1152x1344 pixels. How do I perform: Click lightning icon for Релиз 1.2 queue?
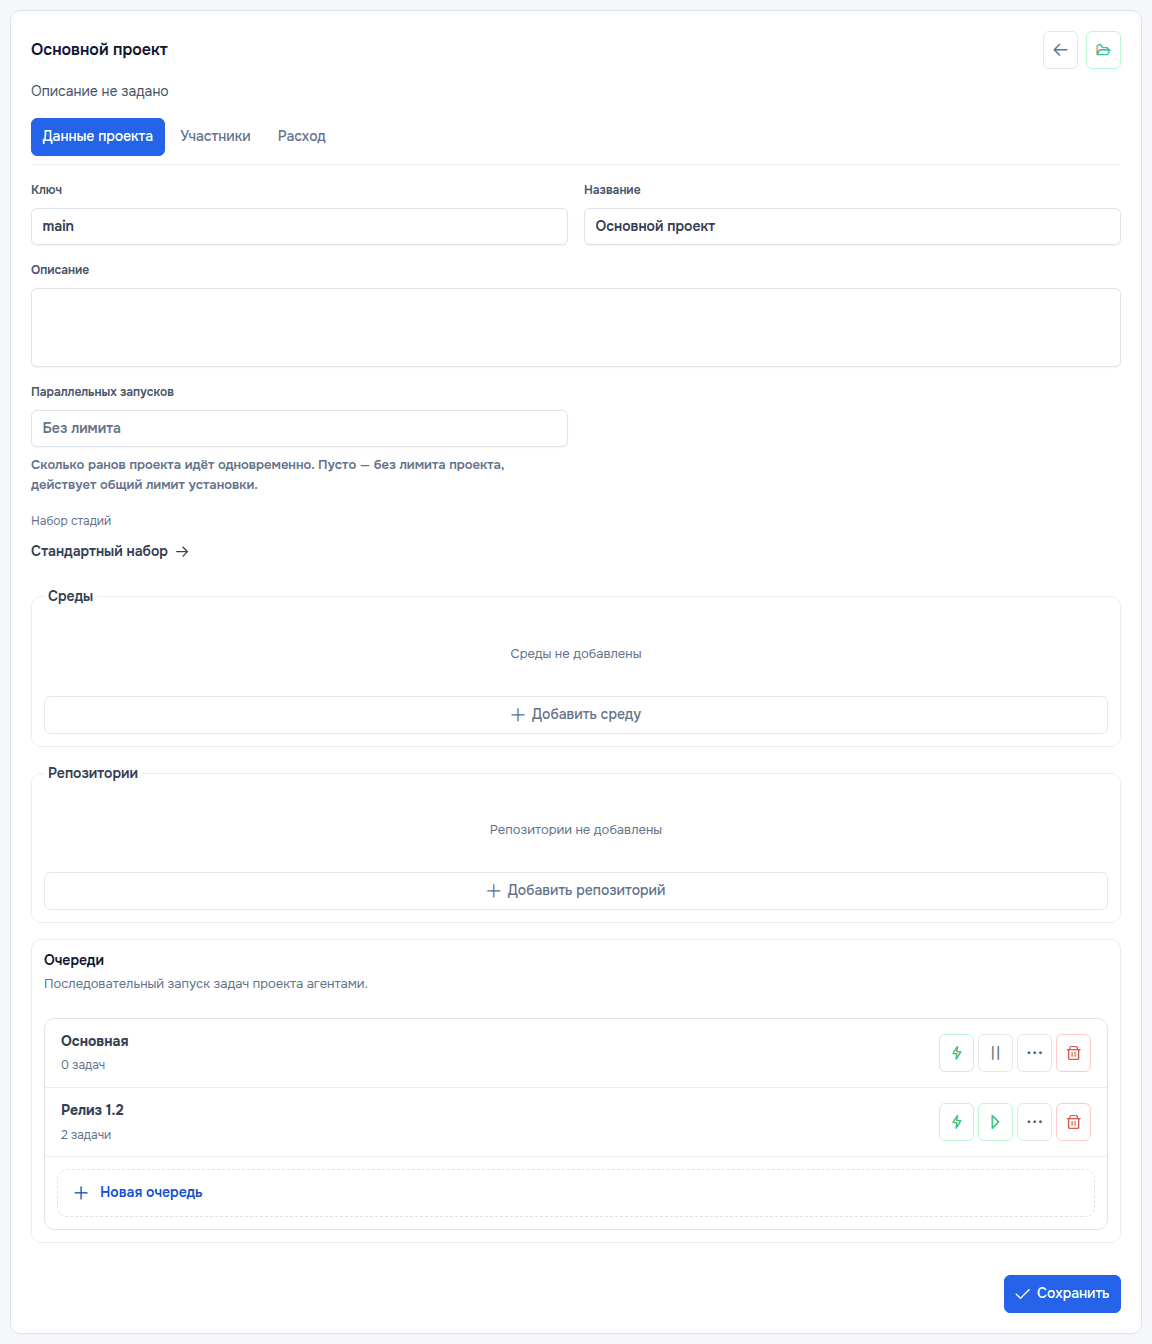pos(956,1122)
